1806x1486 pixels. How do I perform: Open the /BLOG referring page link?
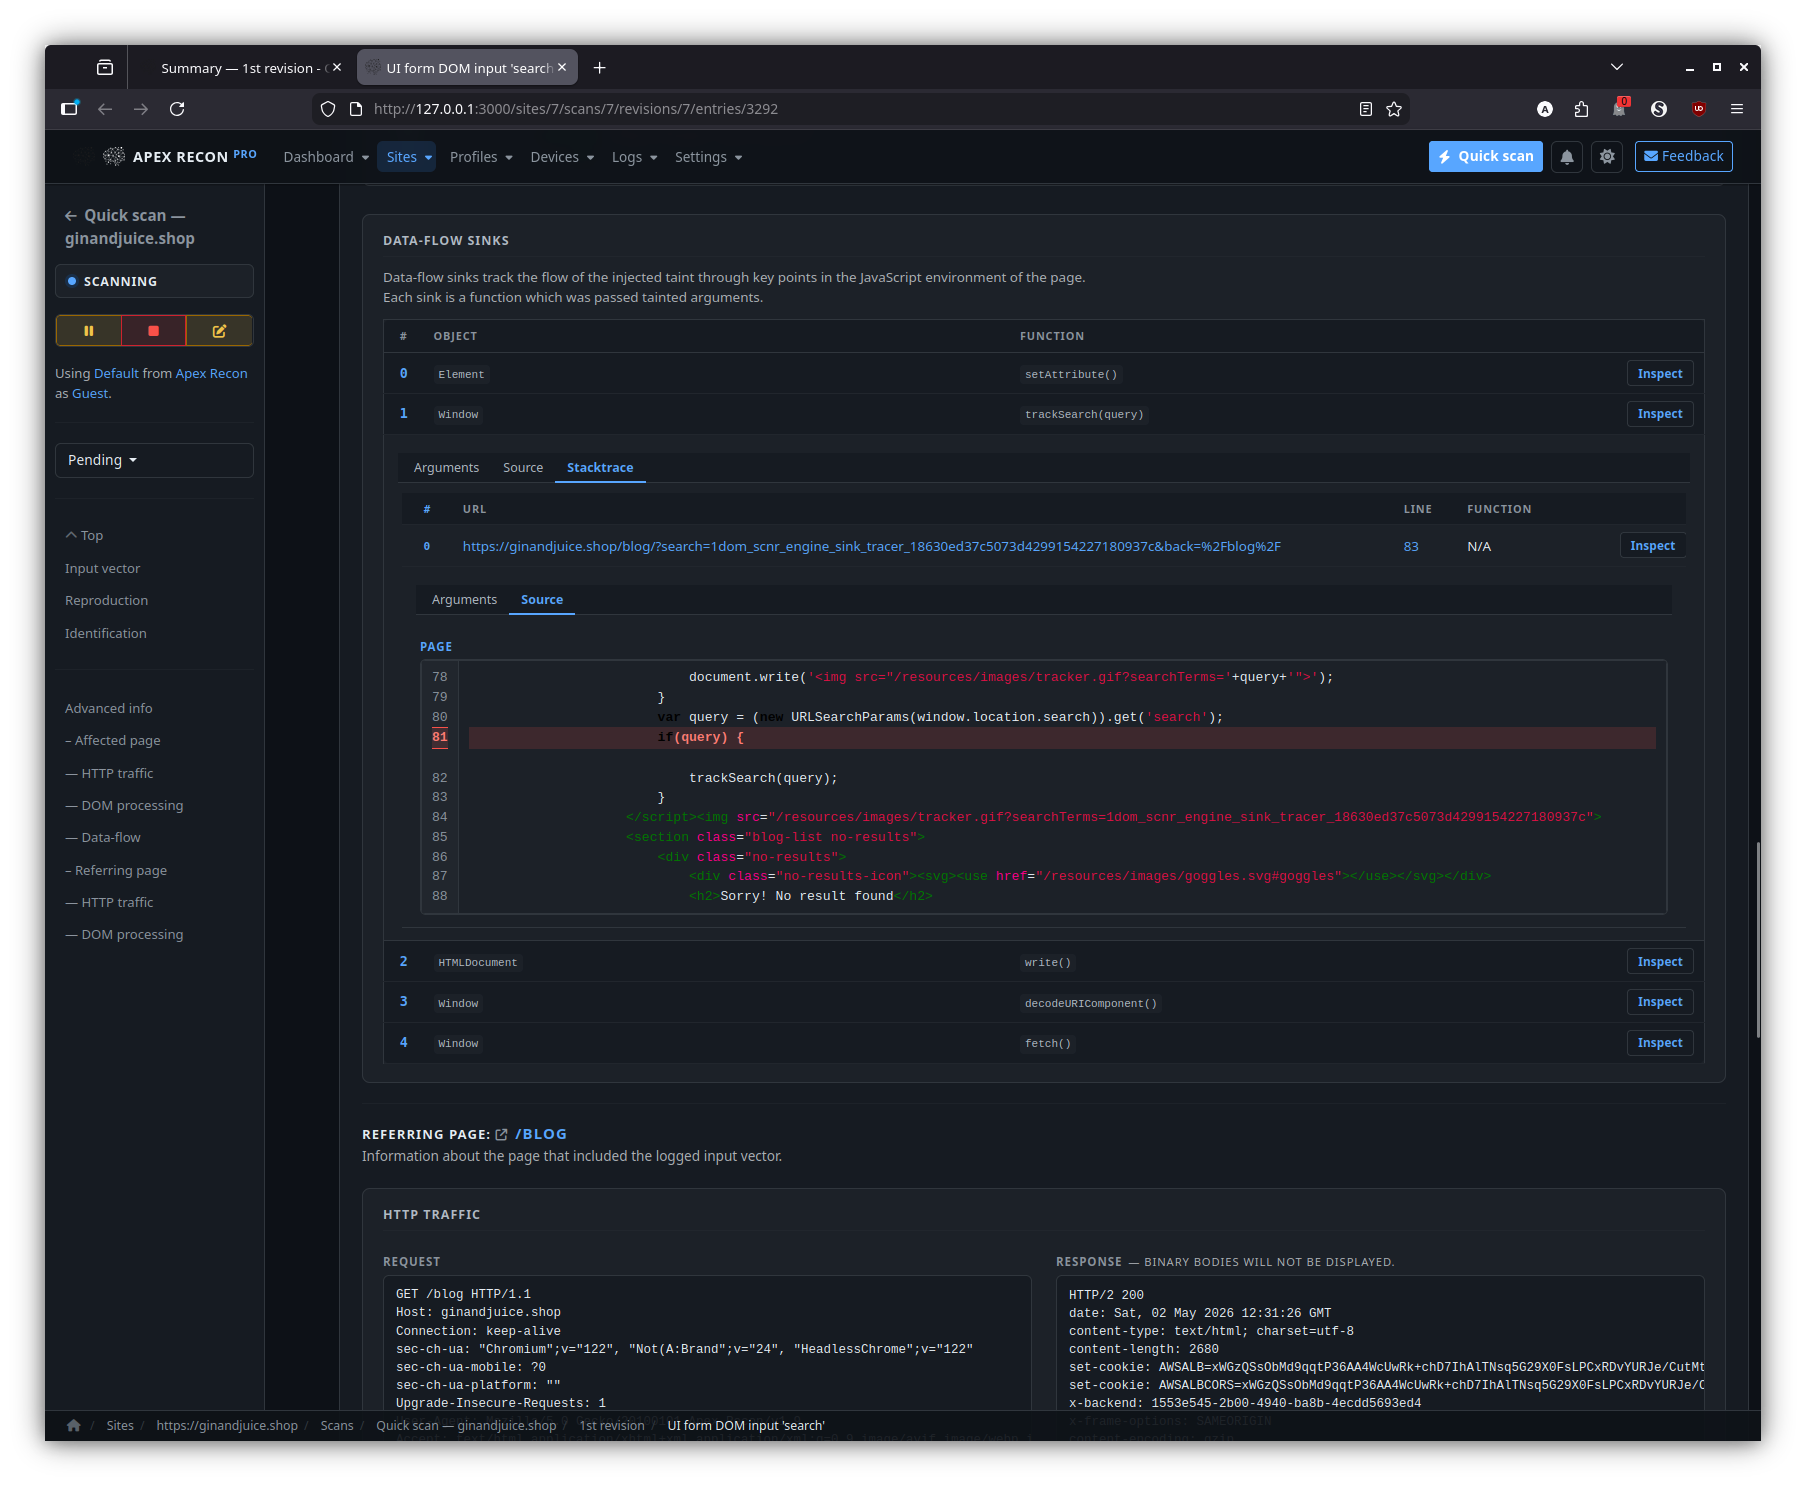point(541,1134)
